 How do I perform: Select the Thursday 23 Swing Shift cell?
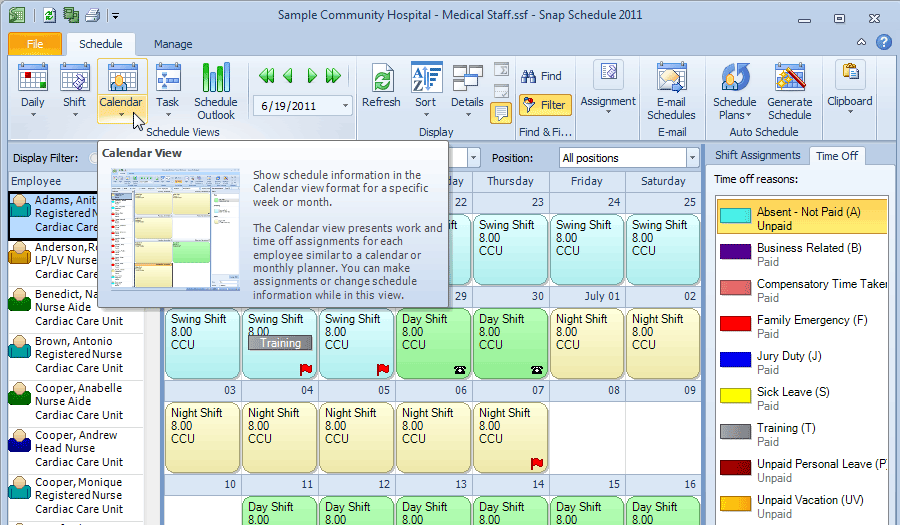click(510, 250)
